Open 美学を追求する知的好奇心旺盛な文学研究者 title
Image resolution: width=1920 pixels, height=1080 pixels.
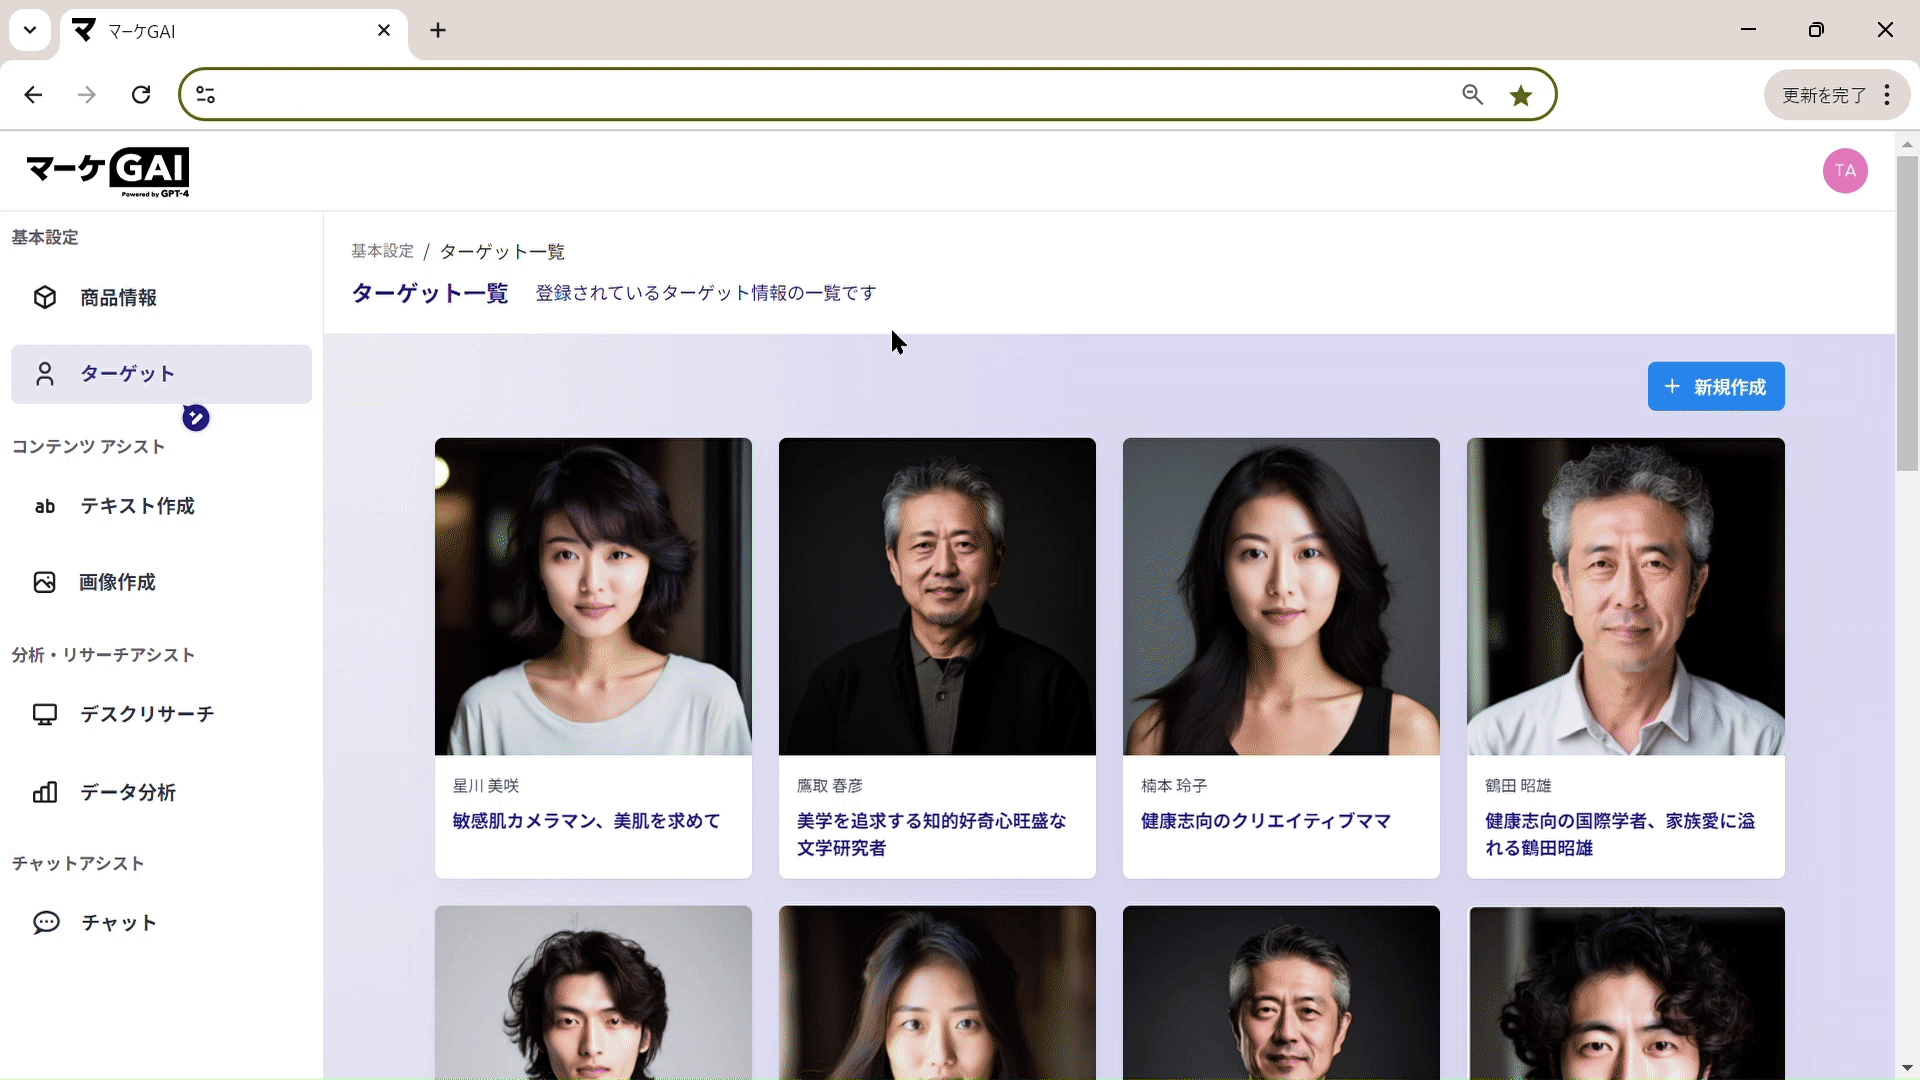[x=931, y=834]
